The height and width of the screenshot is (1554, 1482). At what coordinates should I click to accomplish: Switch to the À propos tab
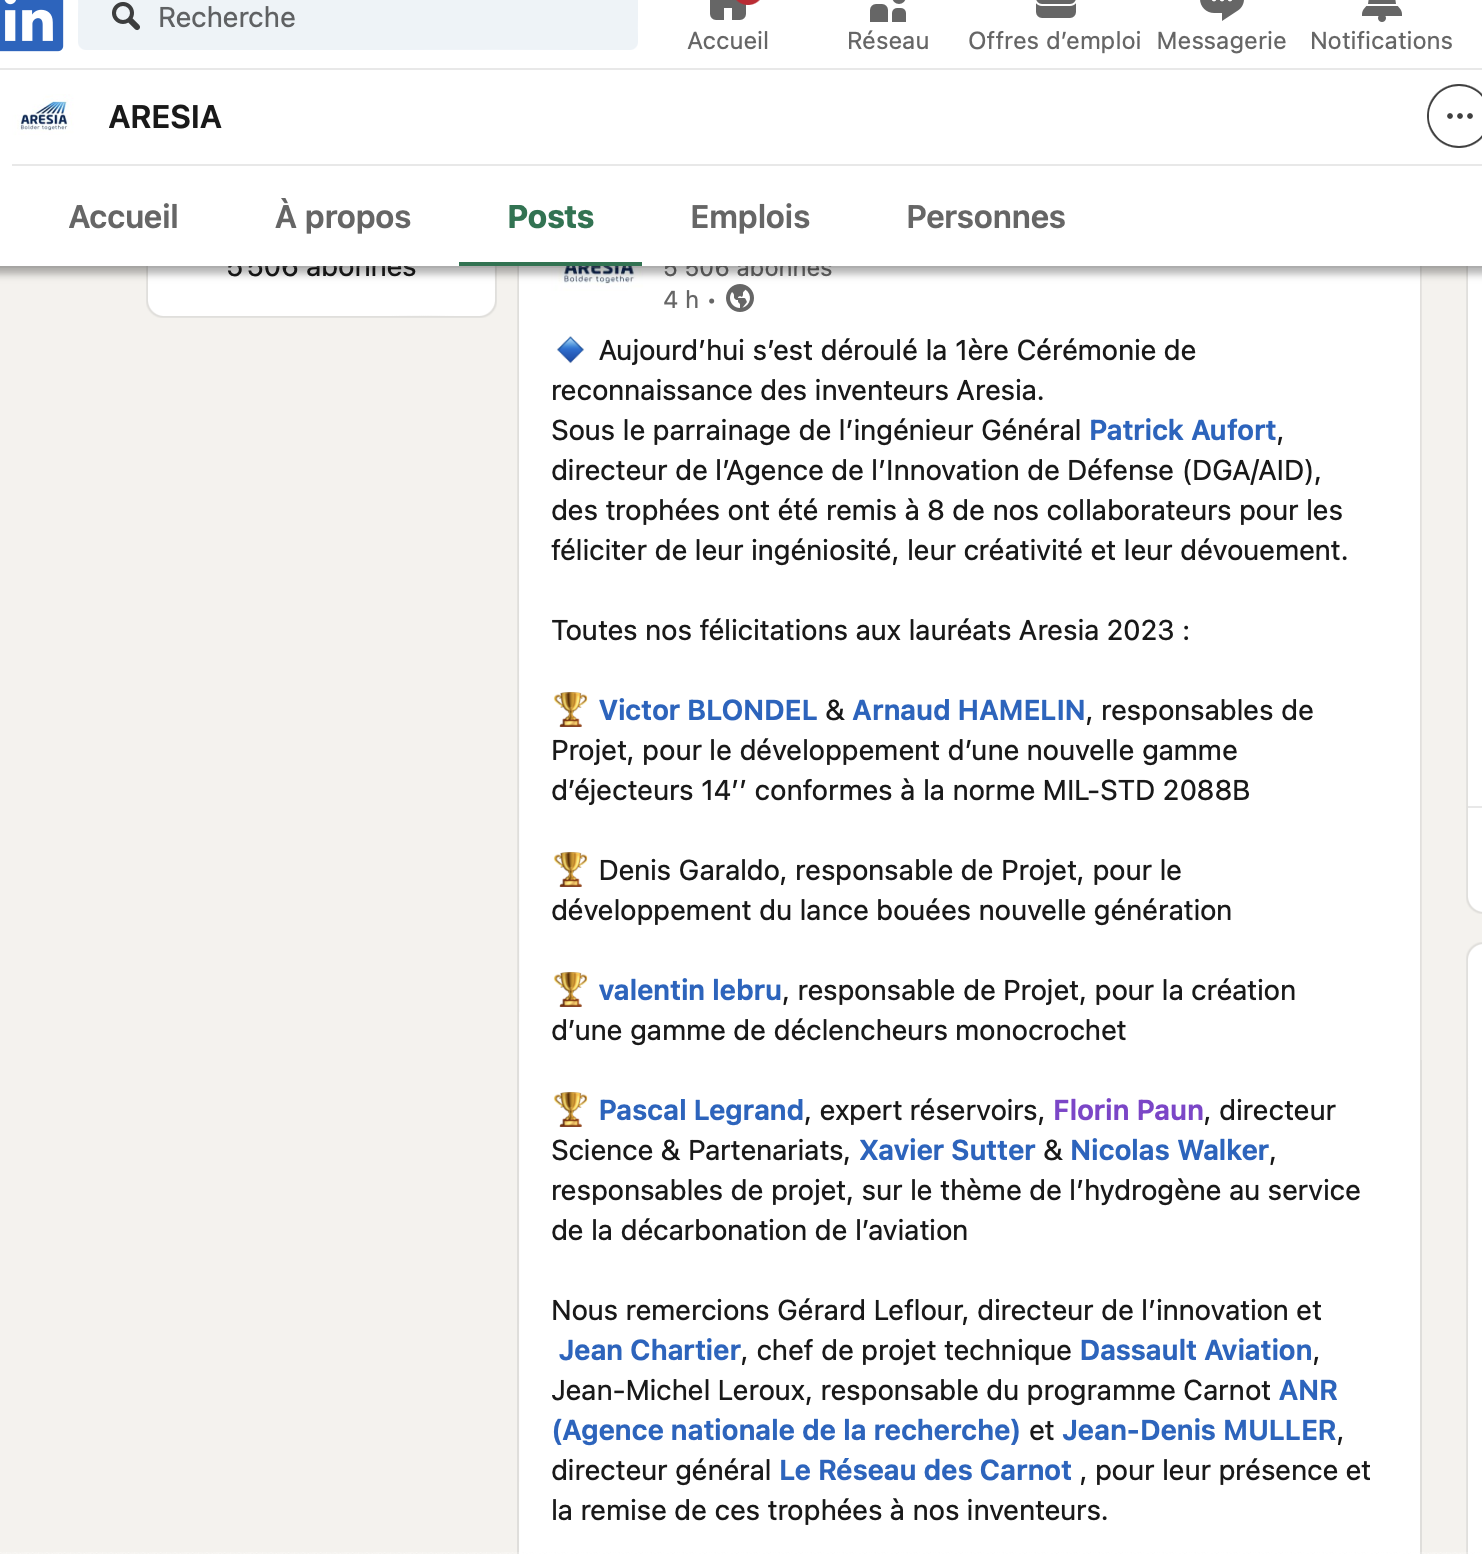click(x=342, y=217)
